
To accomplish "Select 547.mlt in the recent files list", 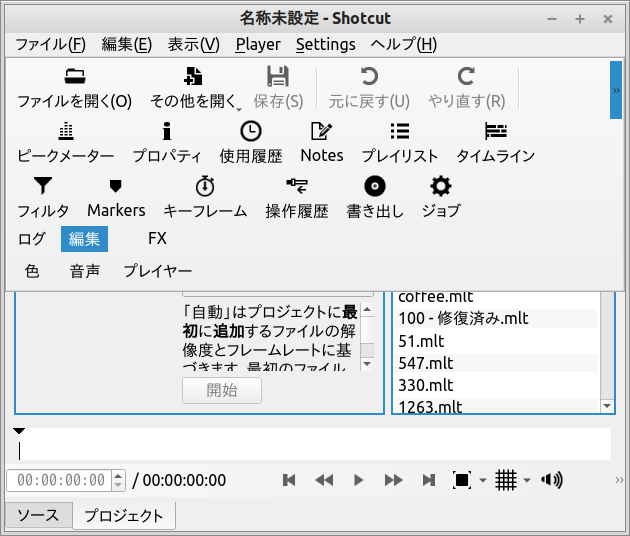I will tap(426, 363).
